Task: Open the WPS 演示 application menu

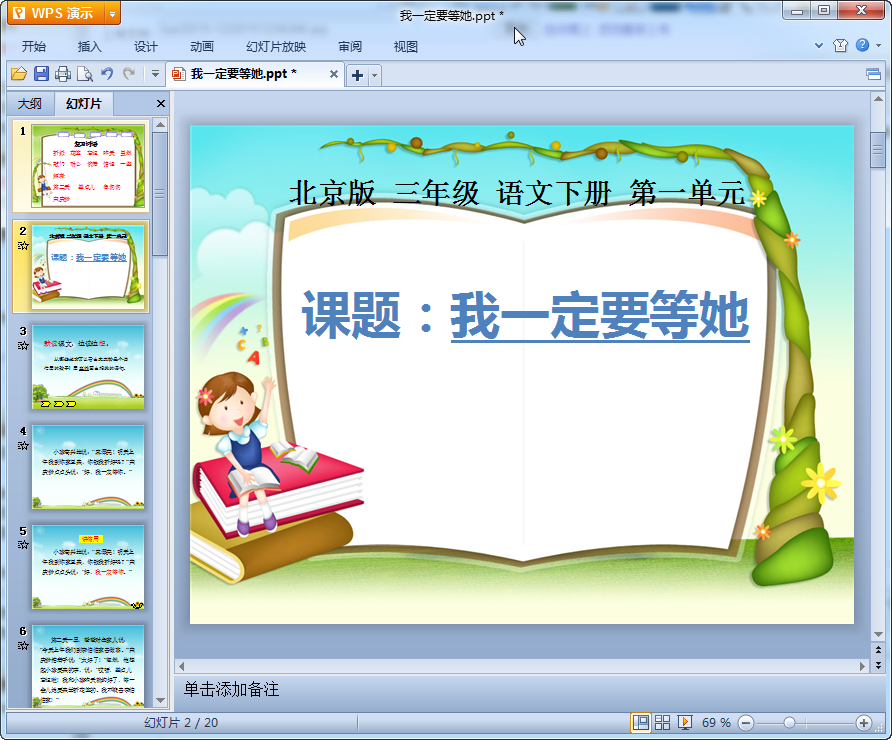Action: [56, 13]
